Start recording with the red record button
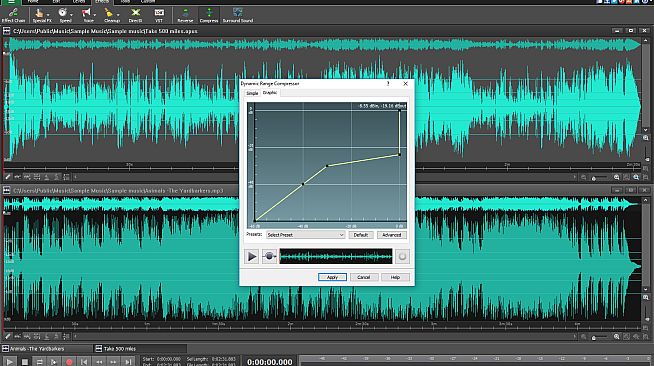Image resolution: width=654 pixels, height=366 pixels. pos(69,362)
